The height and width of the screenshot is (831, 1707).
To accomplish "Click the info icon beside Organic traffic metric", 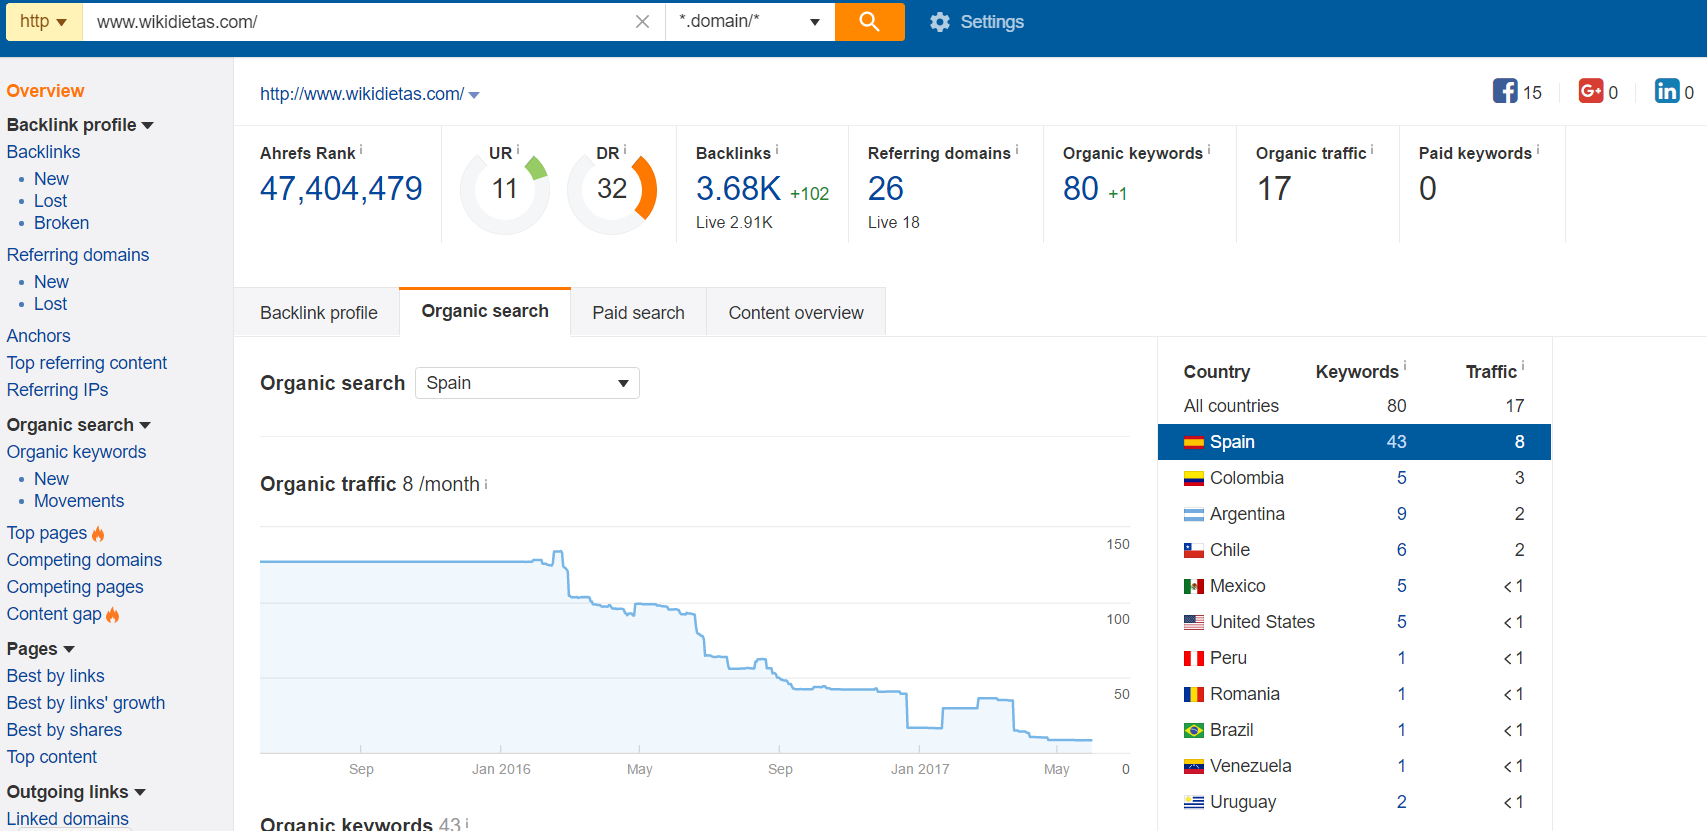I will (x=1372, y=150).
